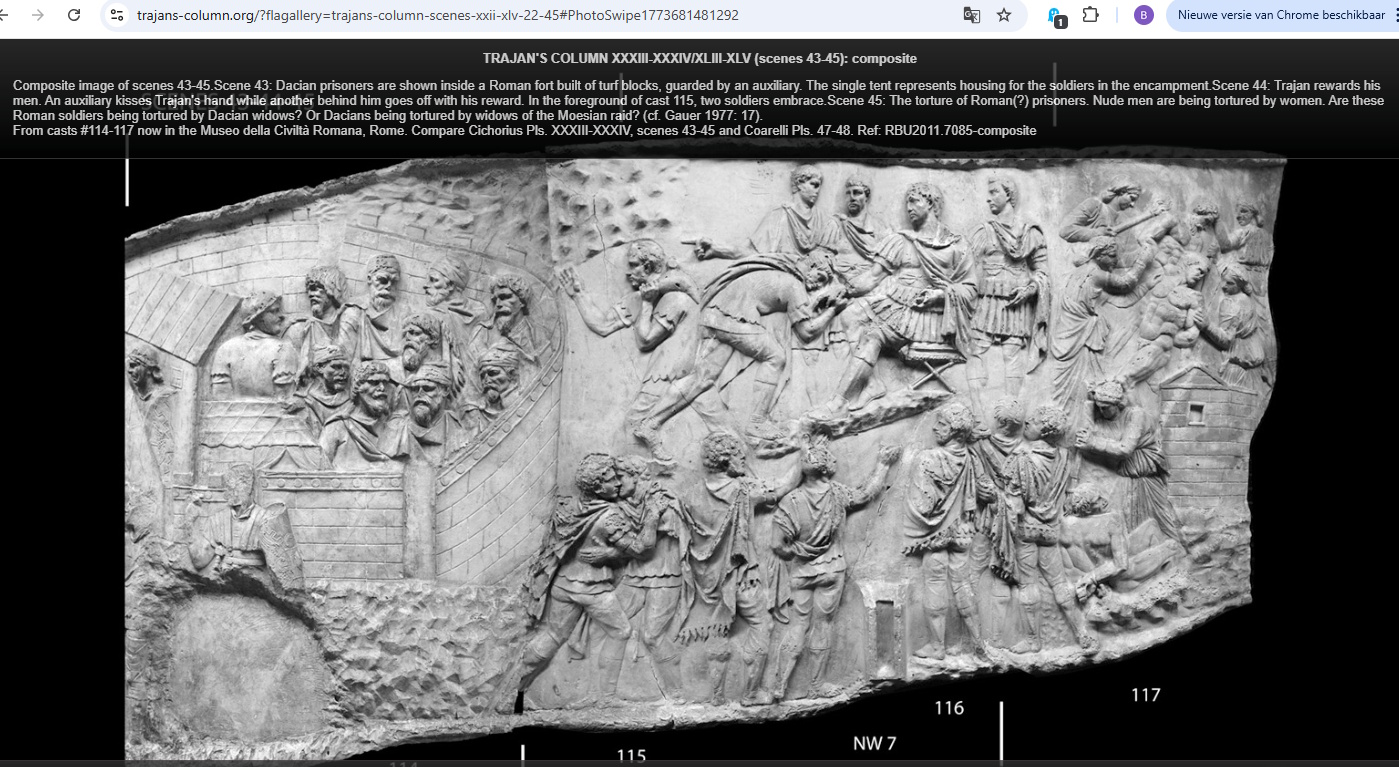
Task: Open the Extensions puzzle piece menu
Action: (1091, 15)
